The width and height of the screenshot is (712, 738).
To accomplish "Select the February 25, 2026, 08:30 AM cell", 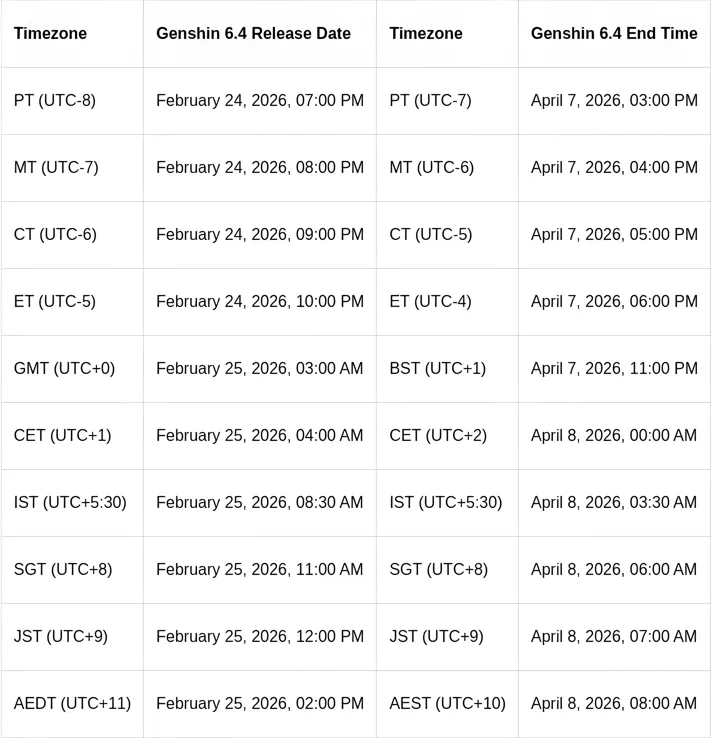I will click(x=260, y=503).
